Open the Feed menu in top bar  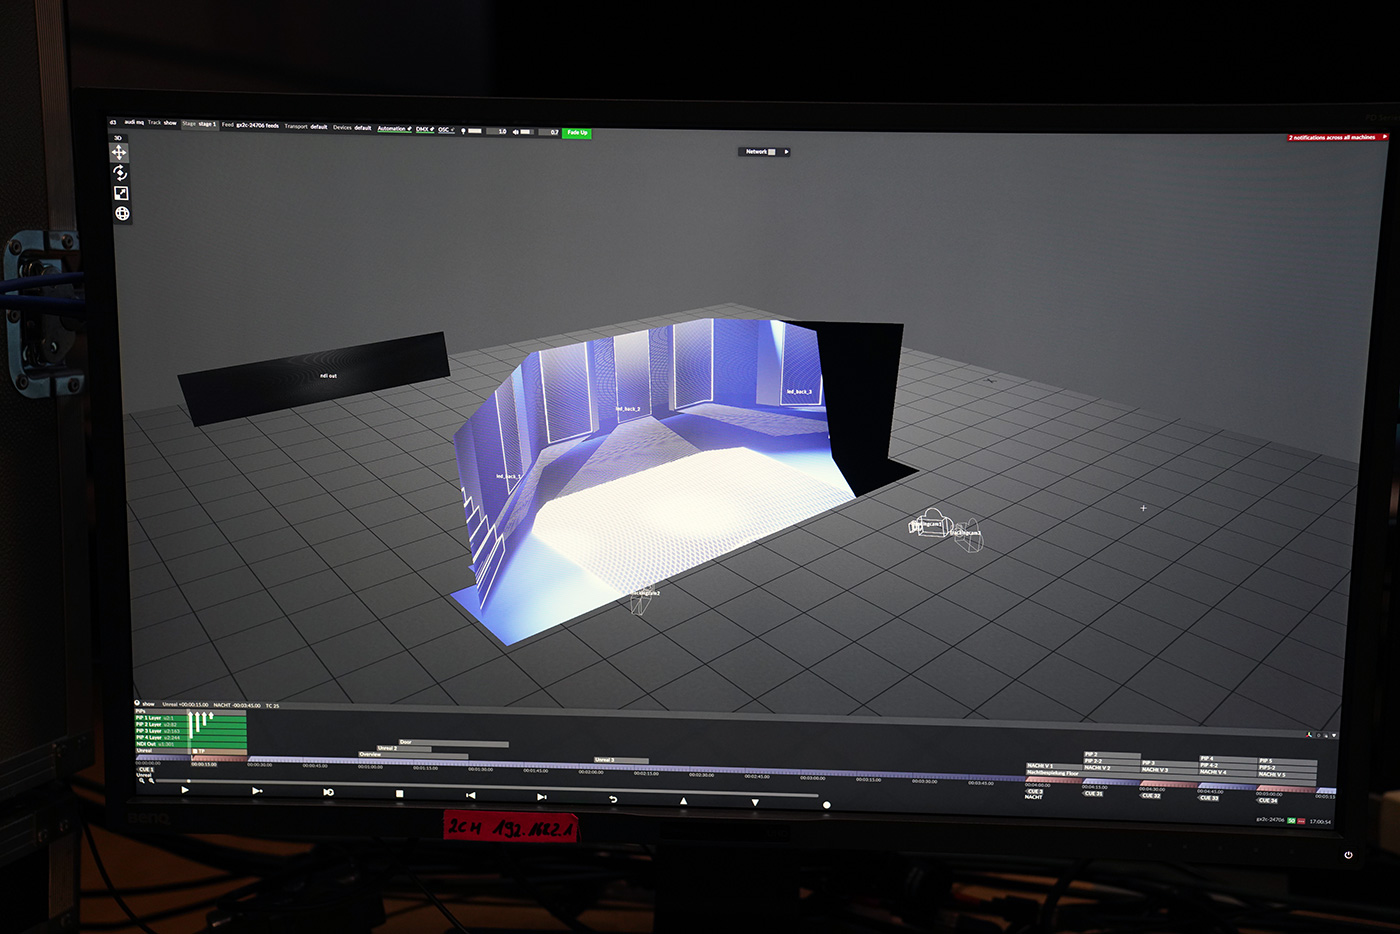[x=250, y=125]
